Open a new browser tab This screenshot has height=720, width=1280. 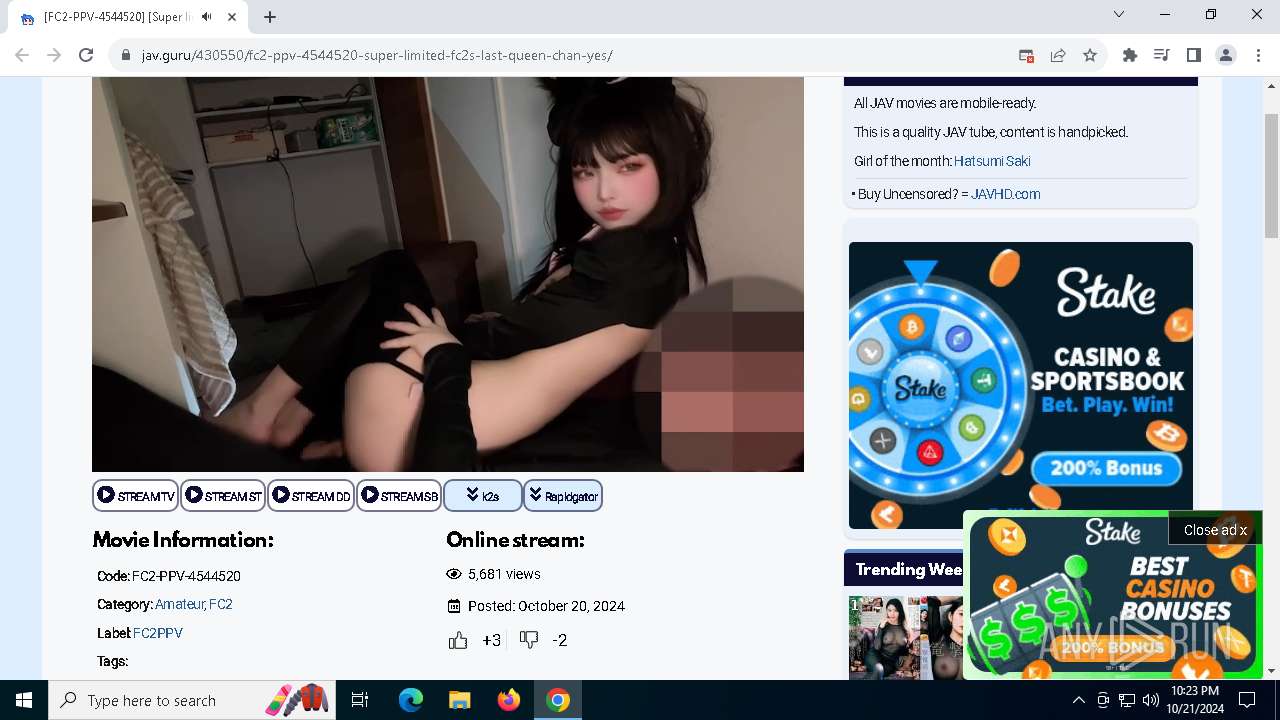(x=270, y=17)
